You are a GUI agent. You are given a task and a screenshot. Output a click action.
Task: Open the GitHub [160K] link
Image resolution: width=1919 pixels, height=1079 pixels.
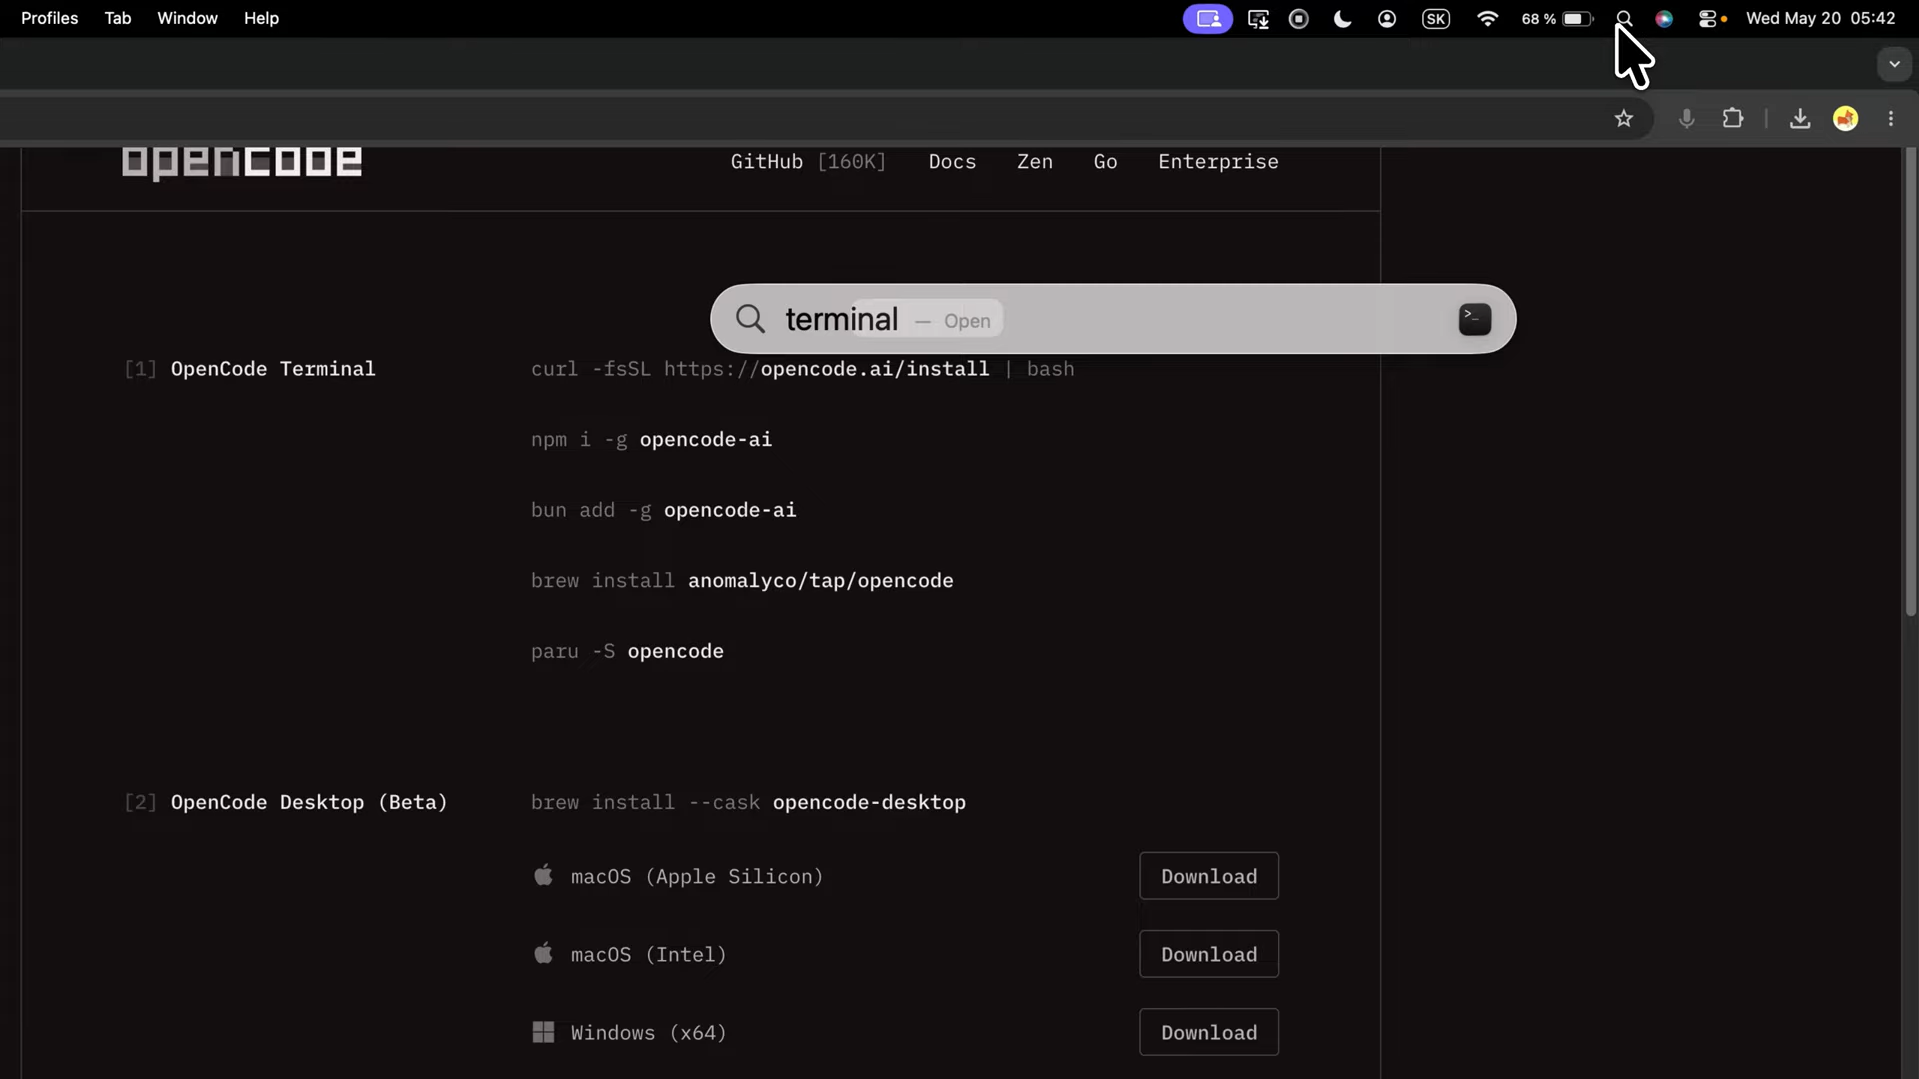pos(808,162)
